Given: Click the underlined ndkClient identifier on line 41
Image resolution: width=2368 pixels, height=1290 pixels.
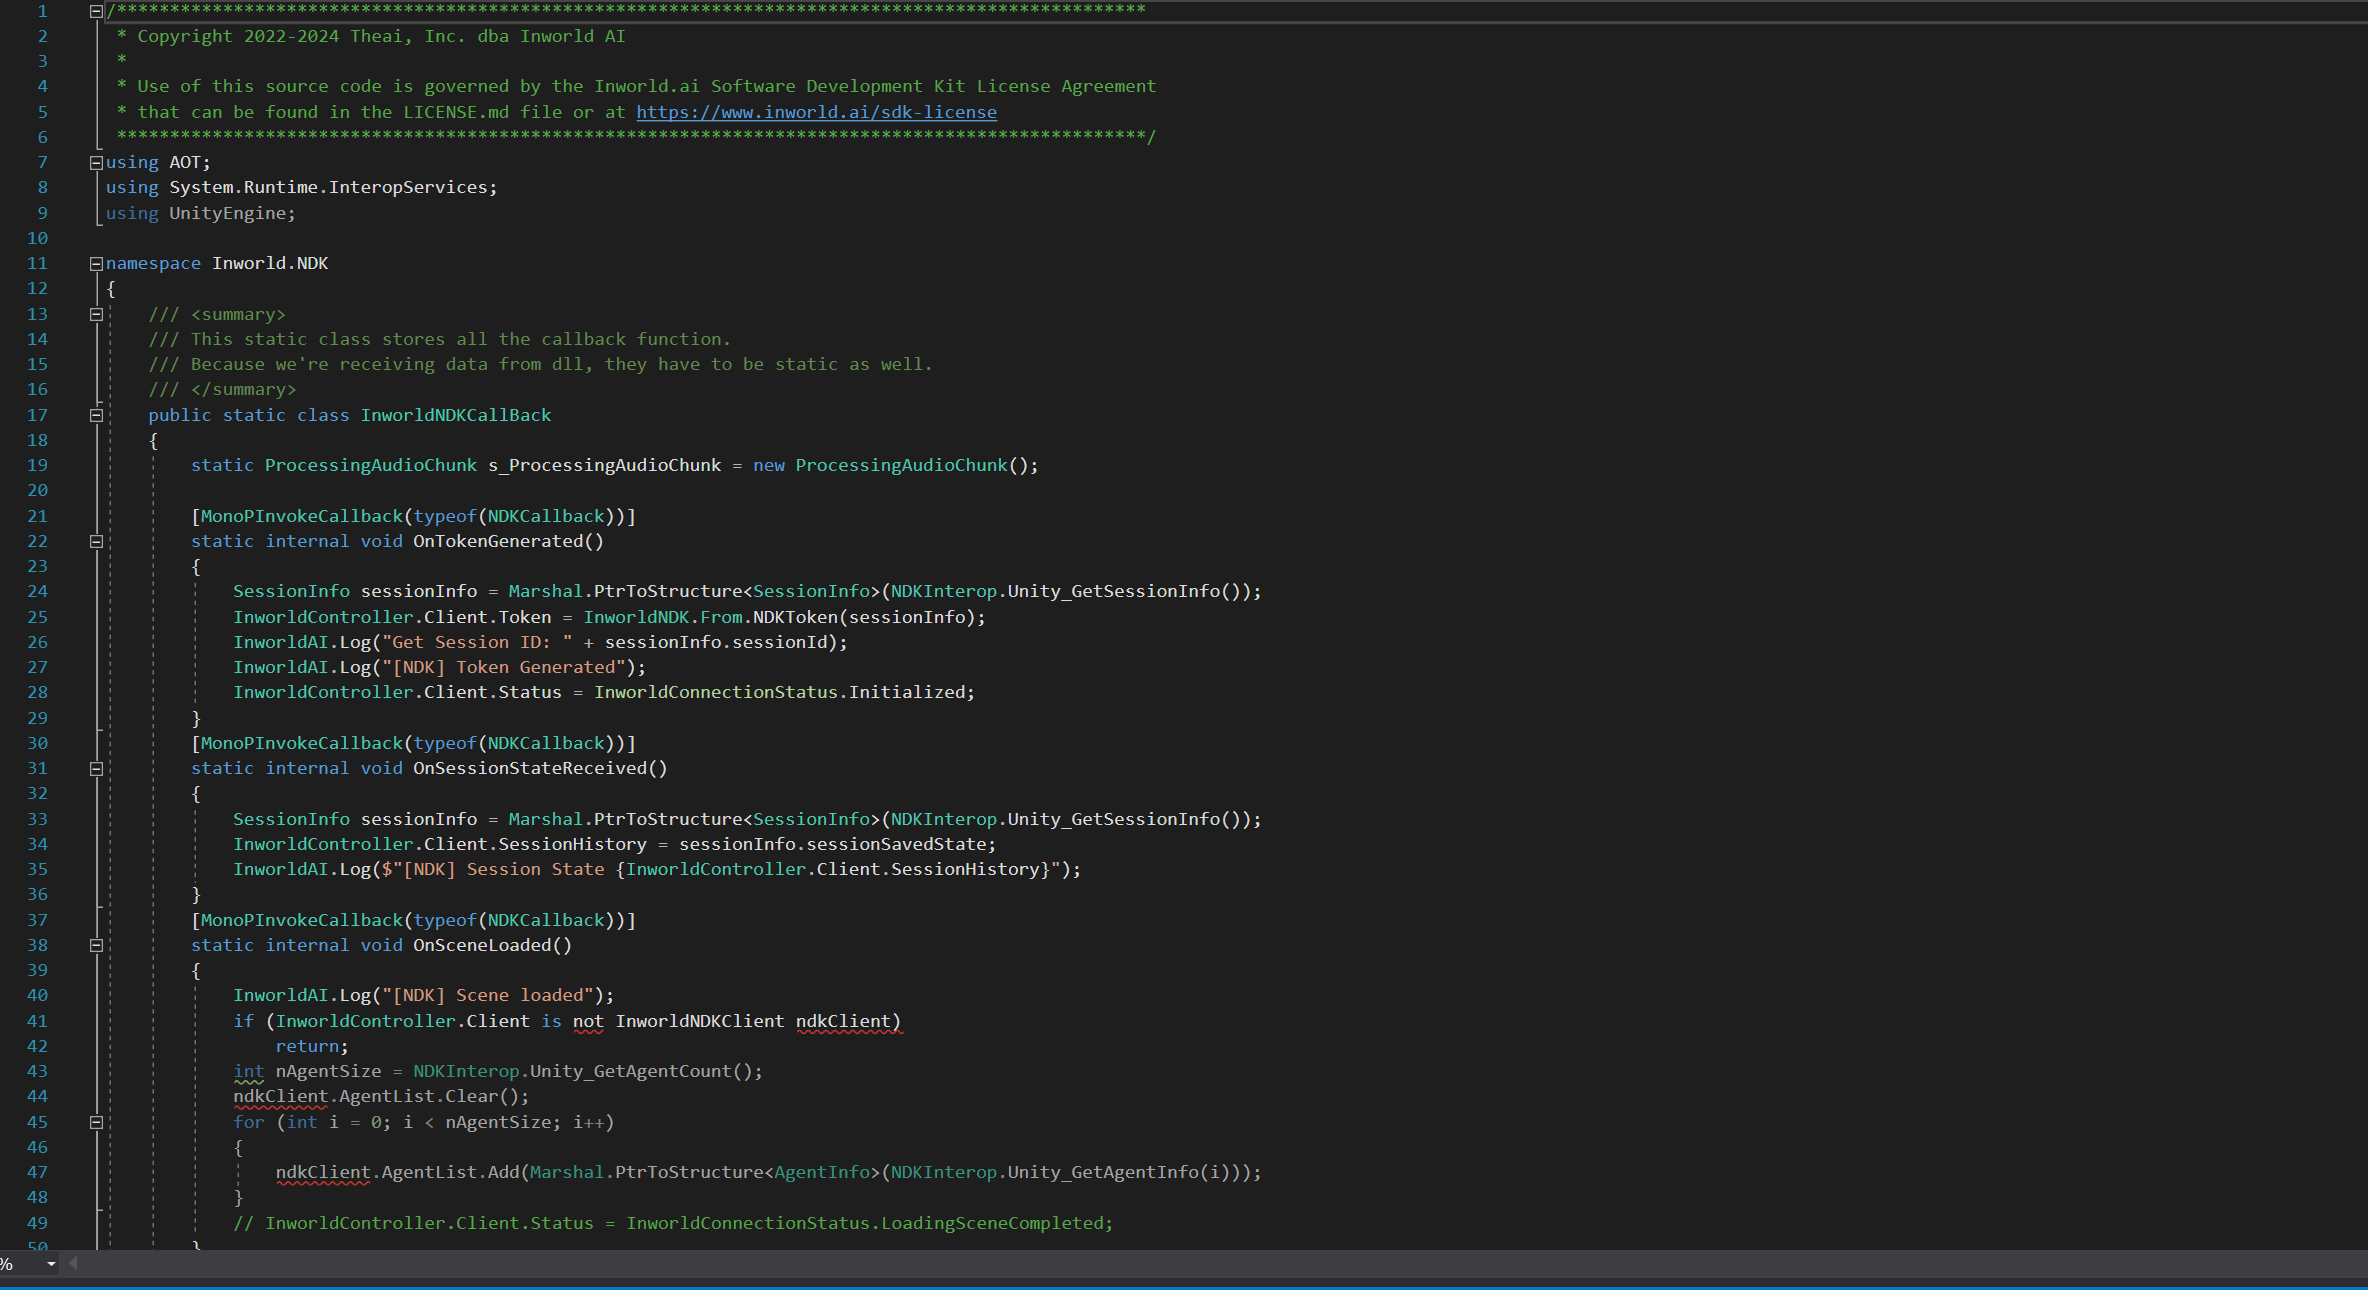Looking at the screenshot, I should click(845, 1021).
